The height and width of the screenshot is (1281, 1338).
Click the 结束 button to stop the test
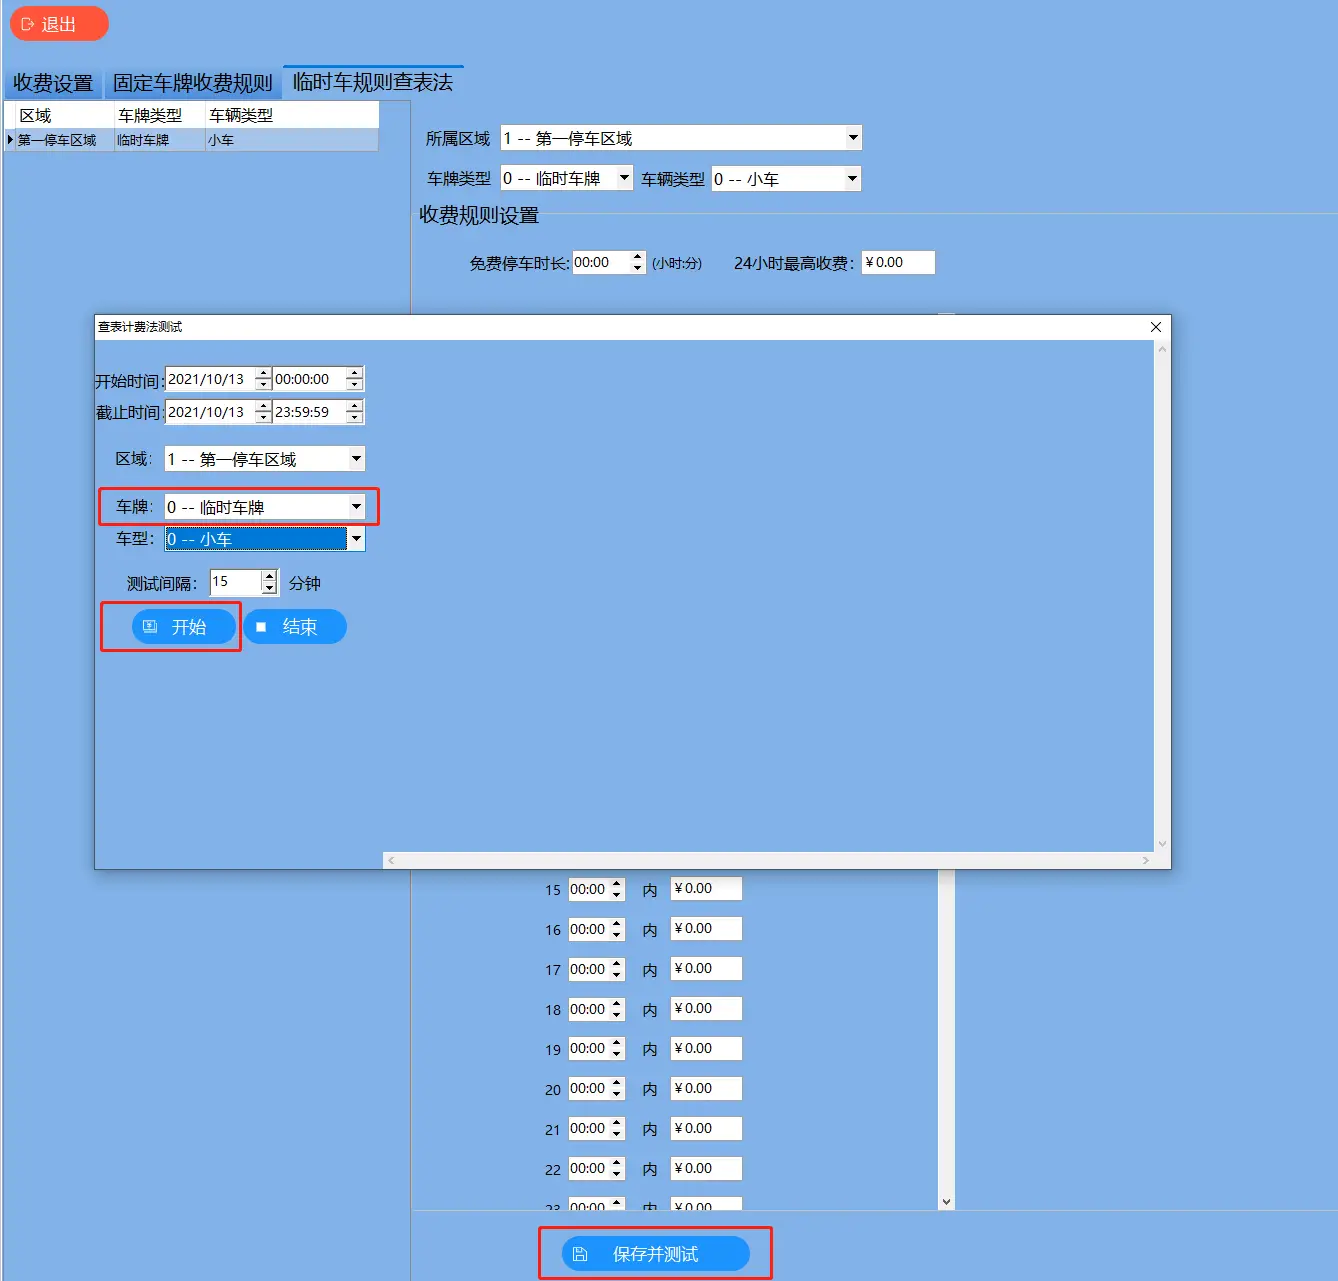tap(295, 627)
